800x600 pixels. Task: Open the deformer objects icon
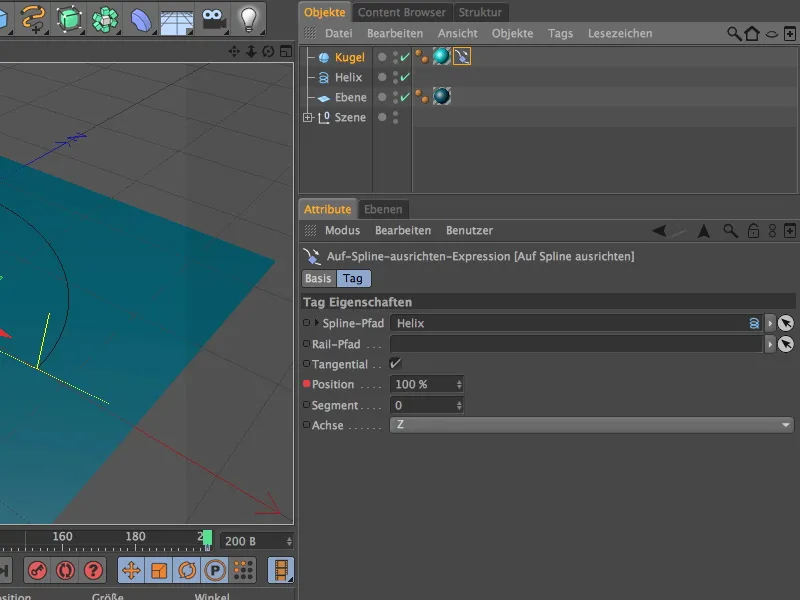(x=141, y=19)
